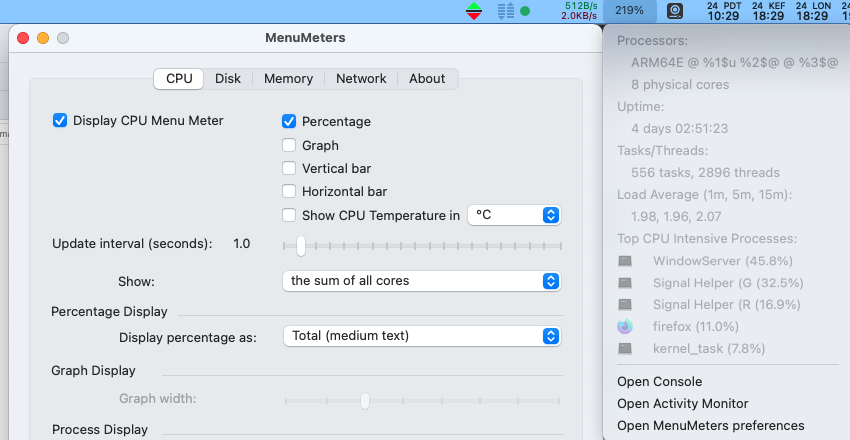This screenshot has width=850, height=440.
Task: Click the network up/down arrows menu bar icon
Action: coord(474,11)
